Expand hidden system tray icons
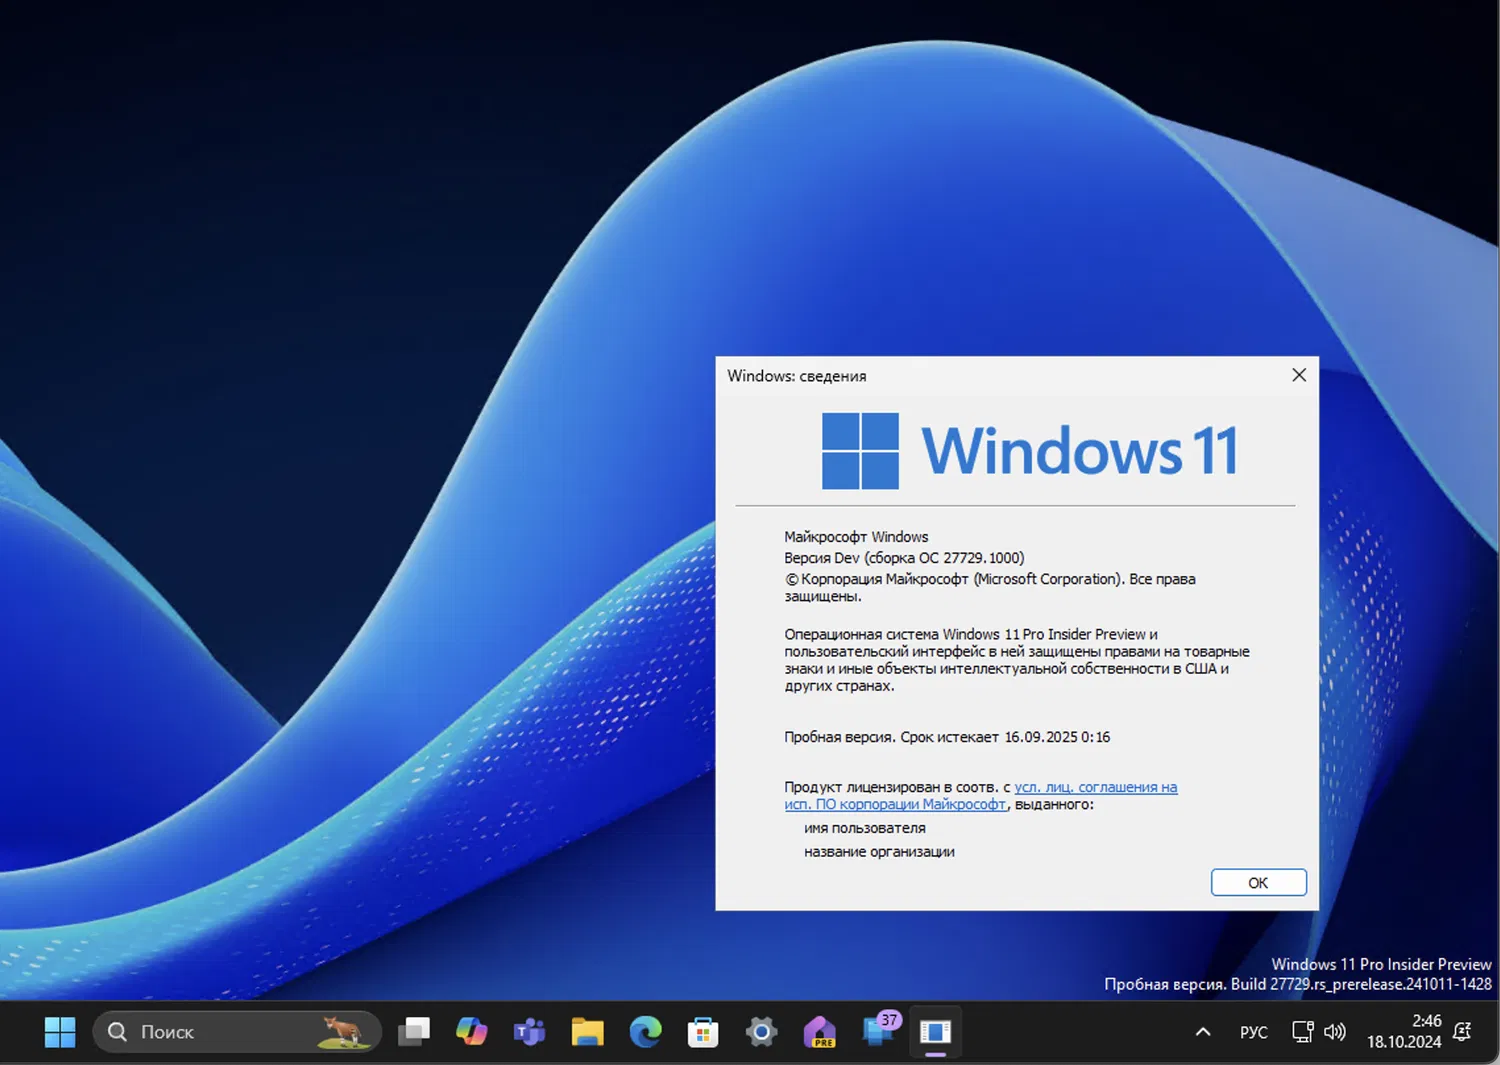The height and width of the screenshot is (1065, 1500). pyautogui.click(x=1201, y=1031)
